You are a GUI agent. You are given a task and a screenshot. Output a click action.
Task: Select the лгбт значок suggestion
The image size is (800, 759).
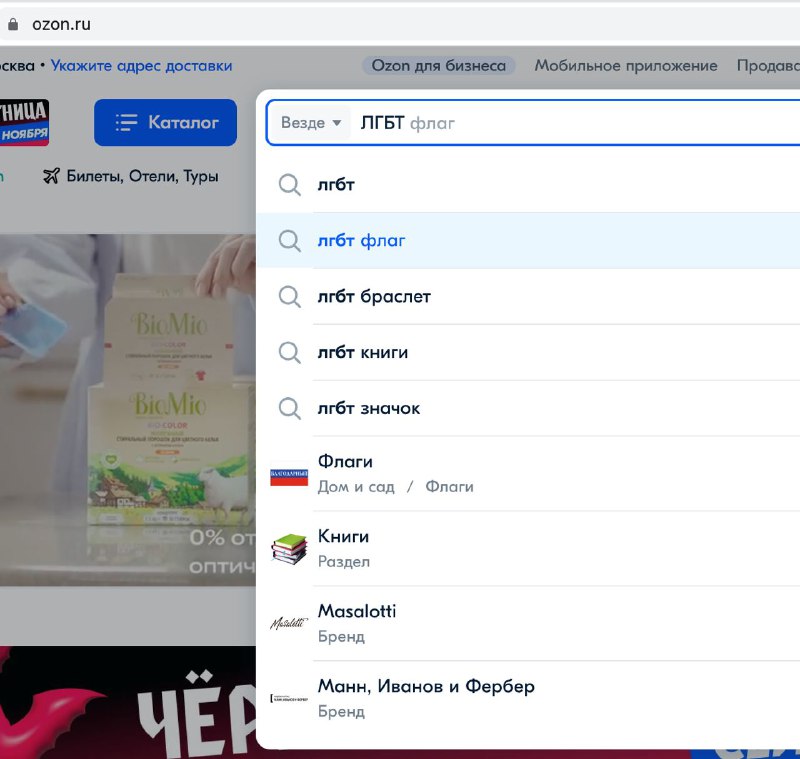528,409
